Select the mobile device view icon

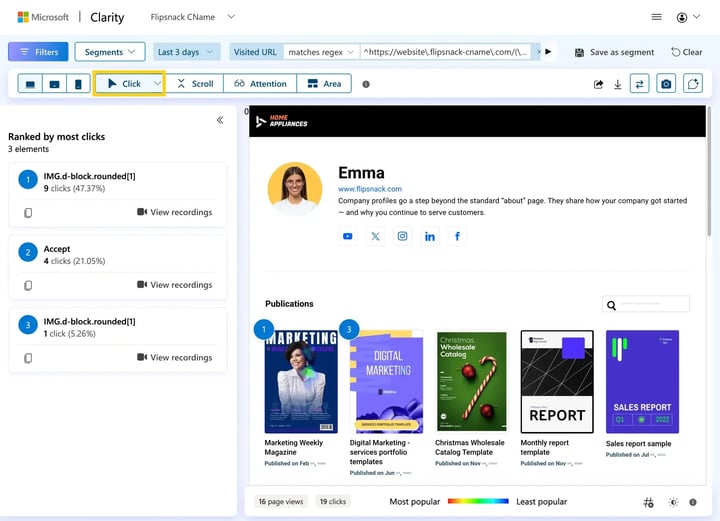(x=78, y=84)
